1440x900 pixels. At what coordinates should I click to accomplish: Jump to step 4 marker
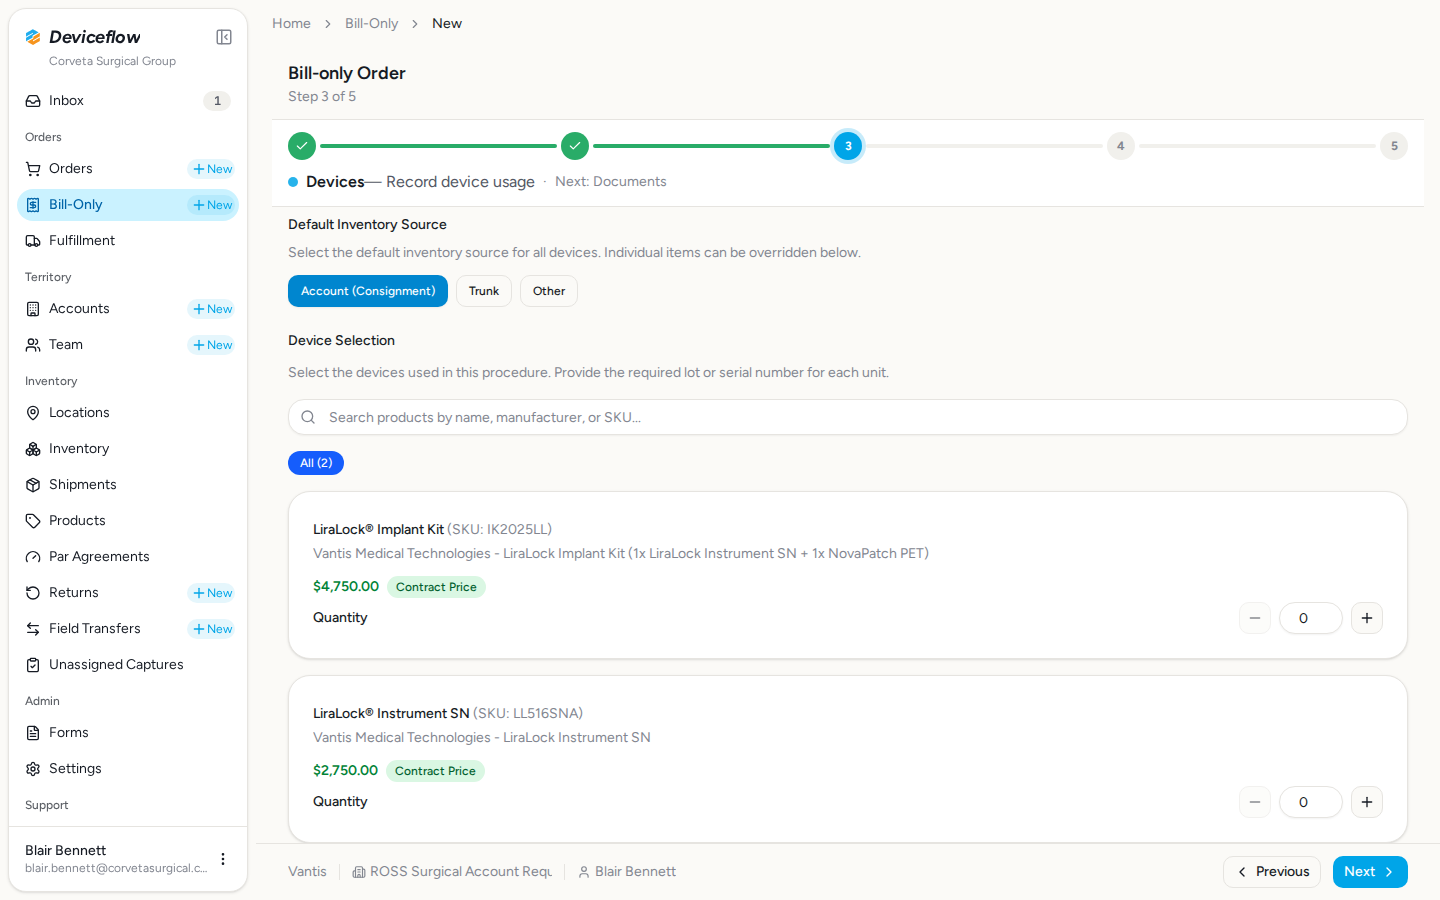click(1121, 146)
